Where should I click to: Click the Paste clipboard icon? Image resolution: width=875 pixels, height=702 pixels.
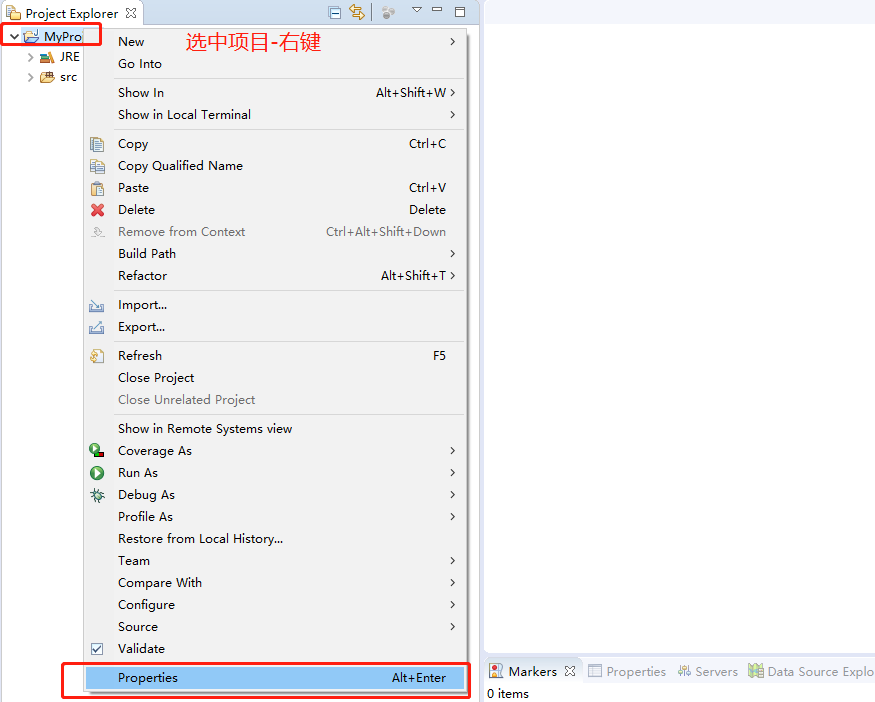tap(97, 188)
